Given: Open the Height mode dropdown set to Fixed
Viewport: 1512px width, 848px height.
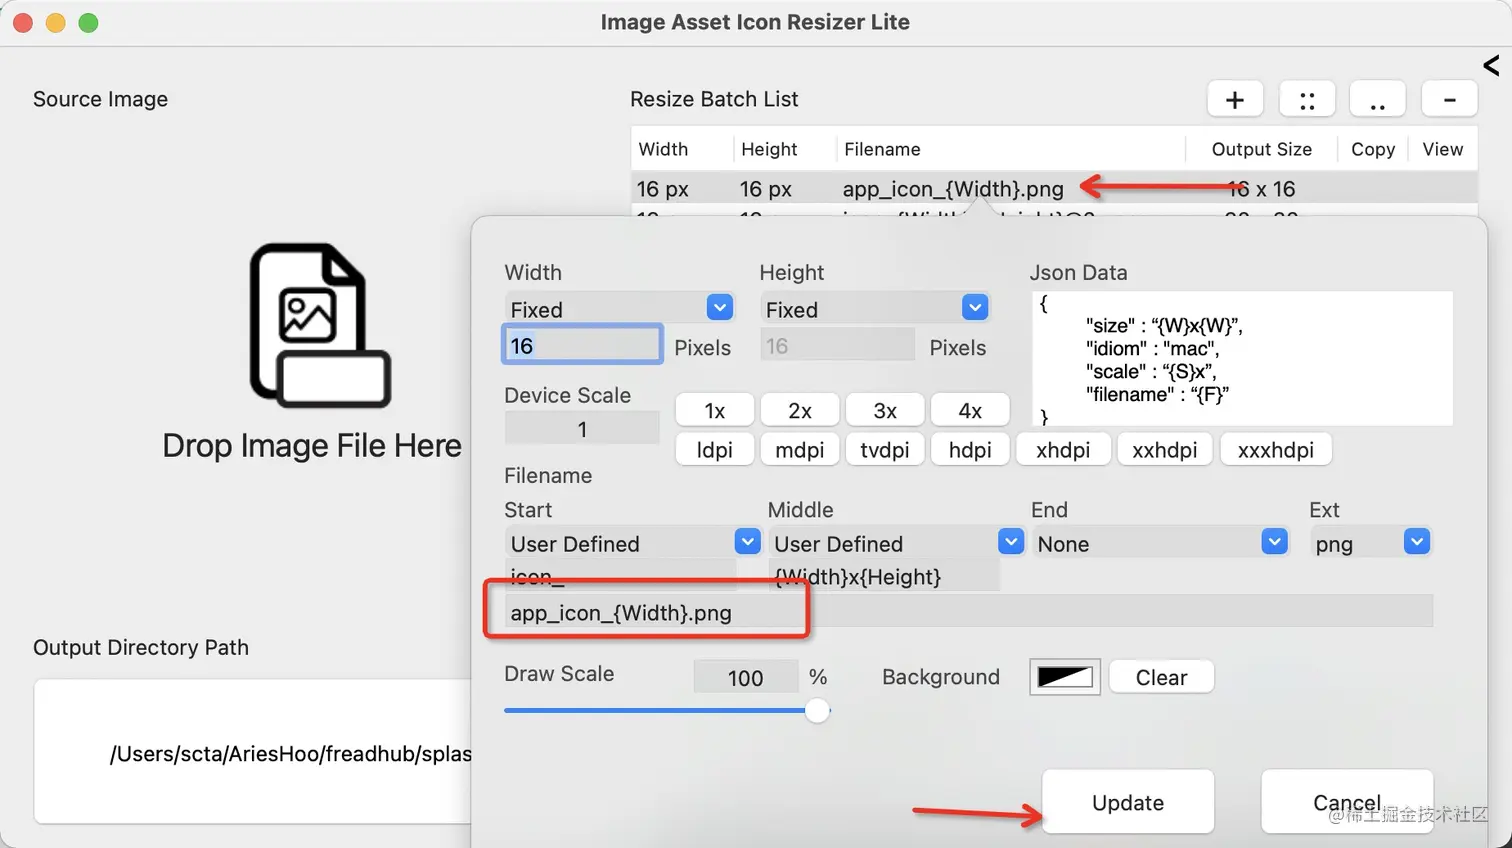Looking at the screenshot, I should click(x=875, y=308).
